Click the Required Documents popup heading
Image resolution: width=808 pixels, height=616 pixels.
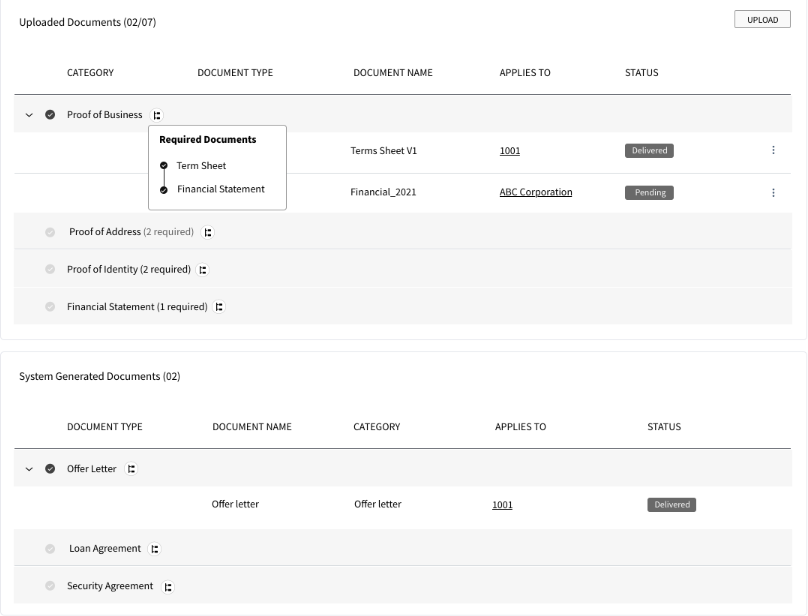coord(208,140)
